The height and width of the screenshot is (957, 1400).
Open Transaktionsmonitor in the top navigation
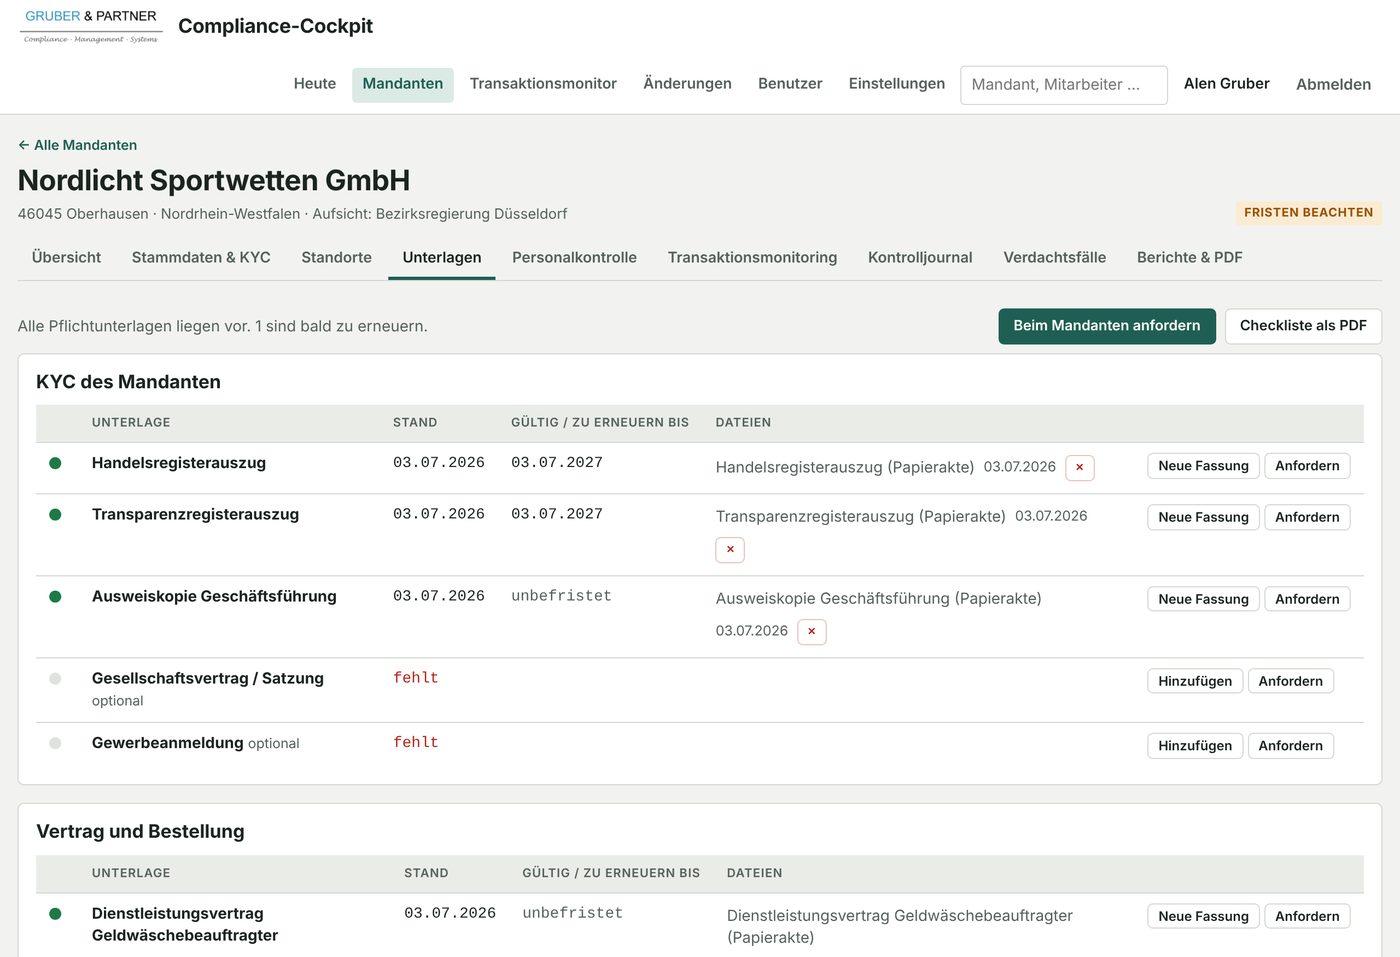click(543, 84)
